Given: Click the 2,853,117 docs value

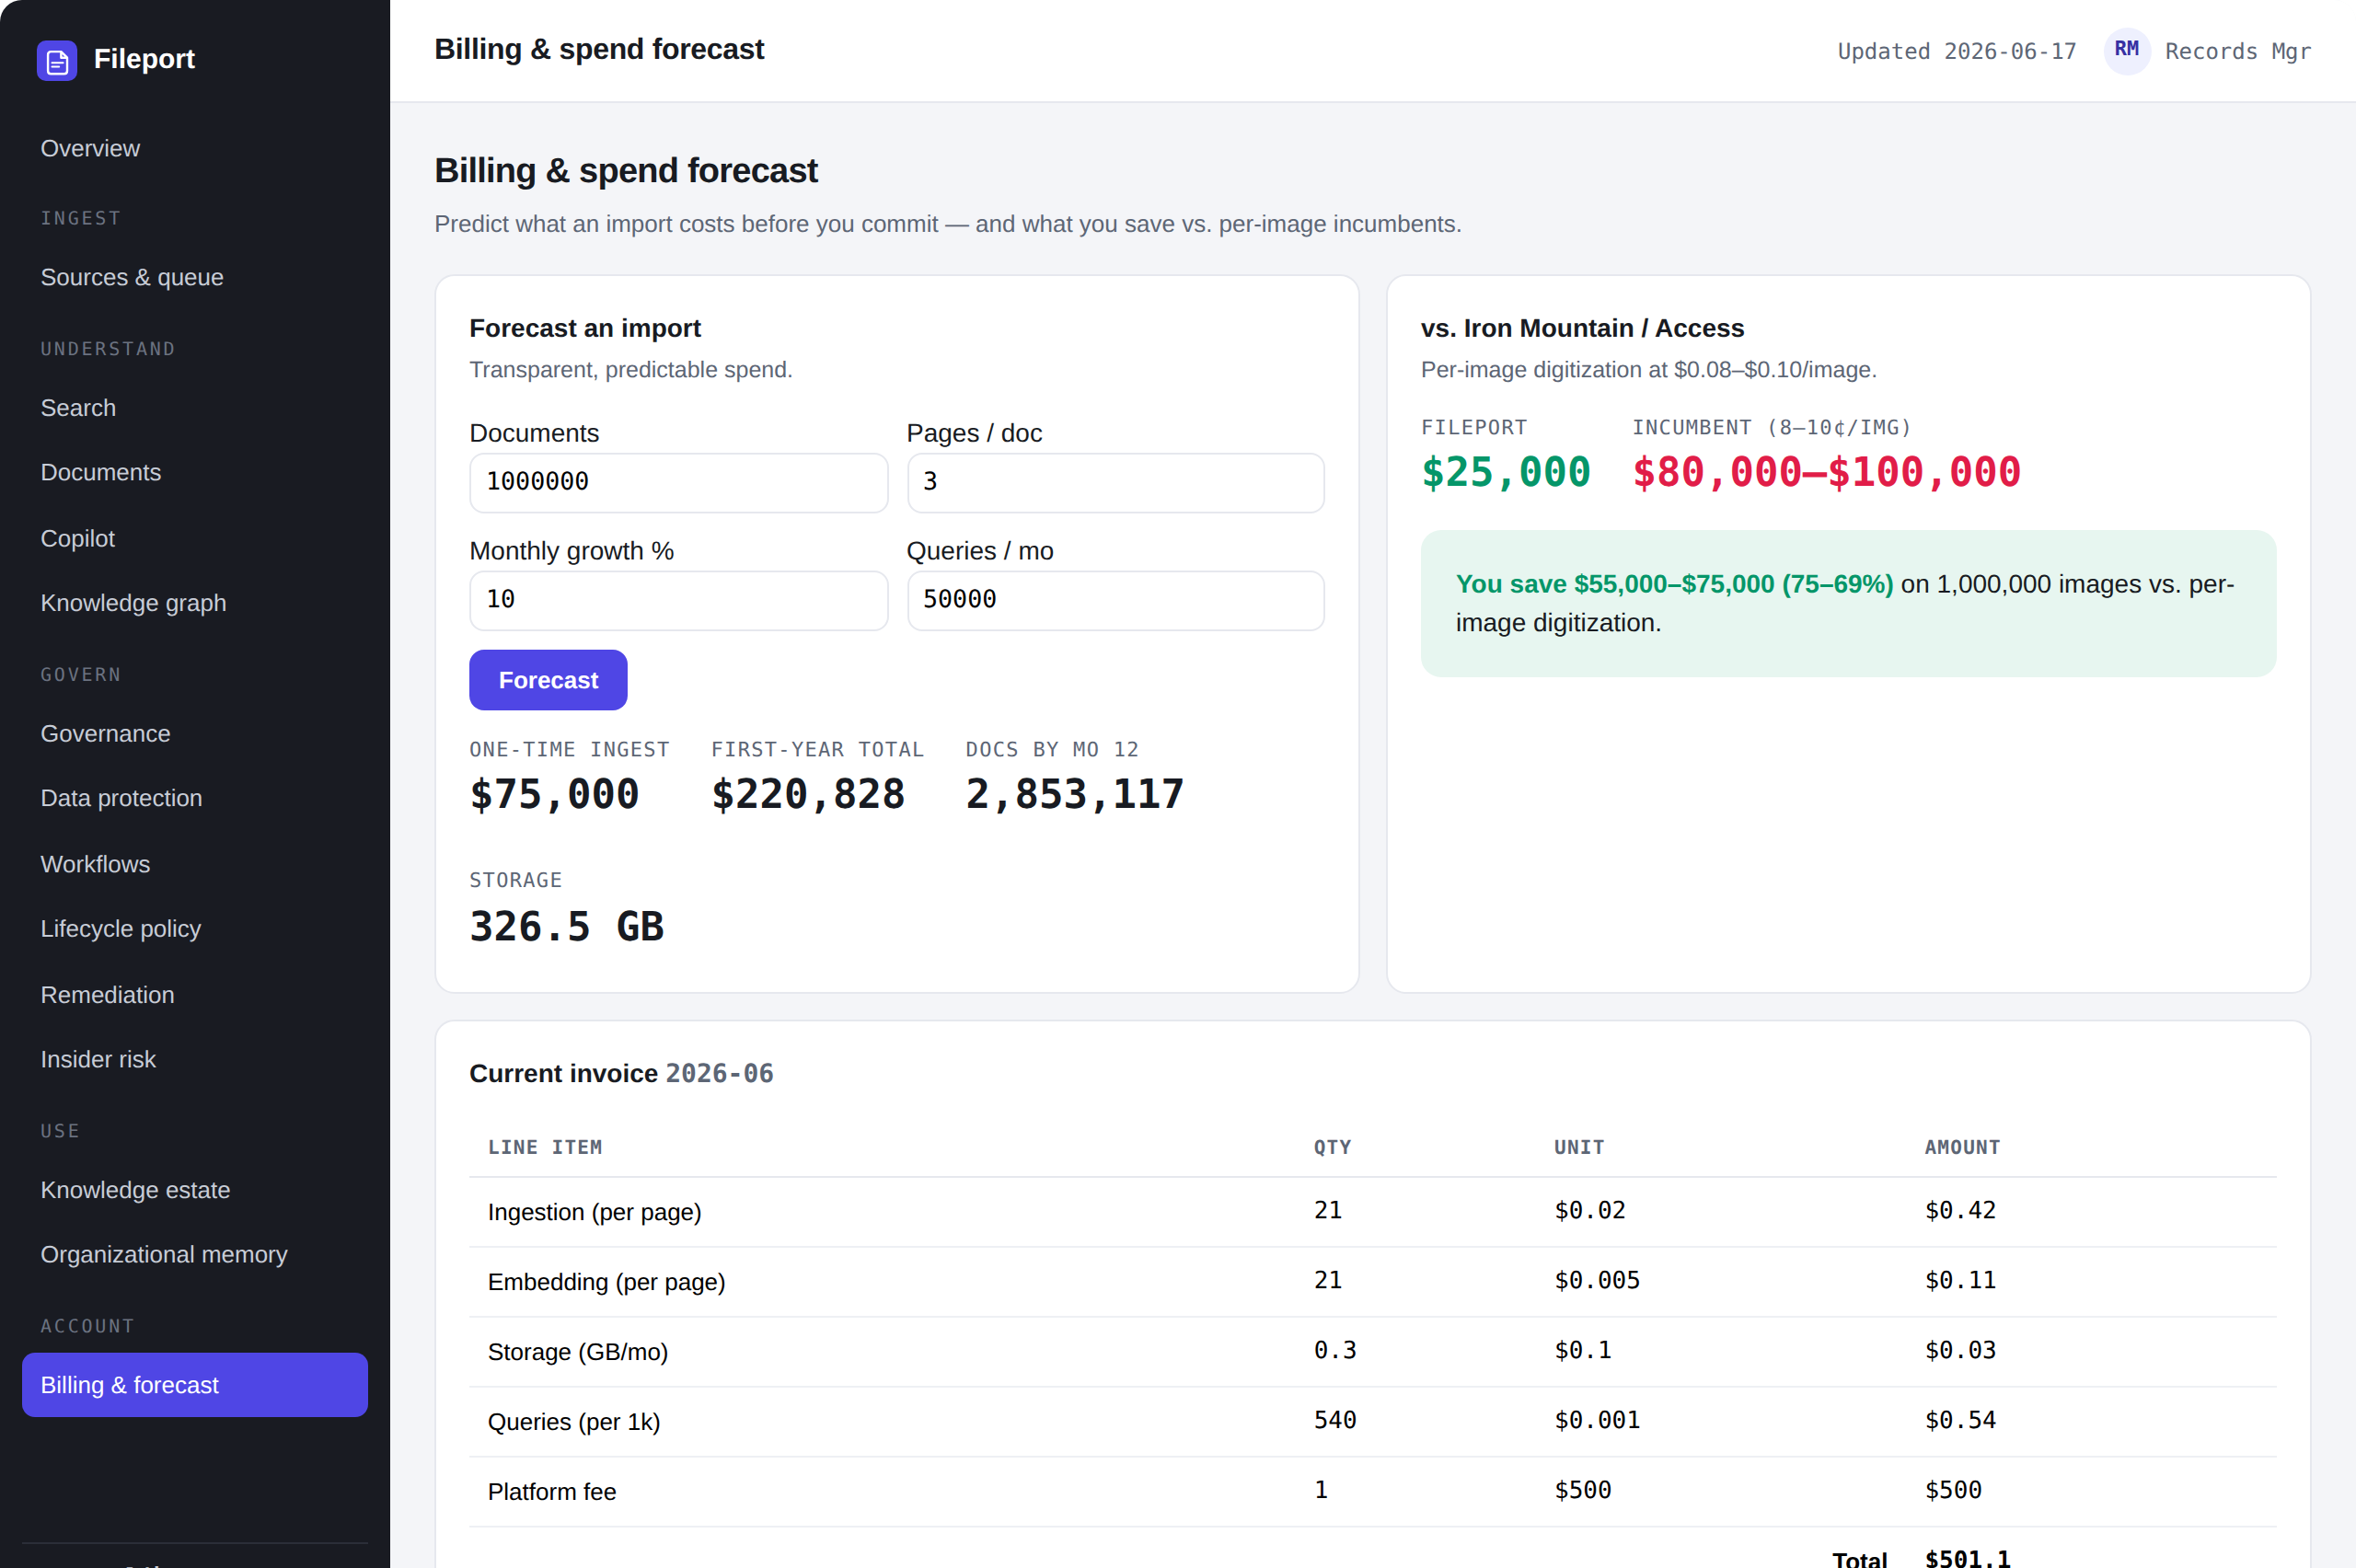Looking at the screenshot, I should pyautogui.click(x=1075, y=795).
